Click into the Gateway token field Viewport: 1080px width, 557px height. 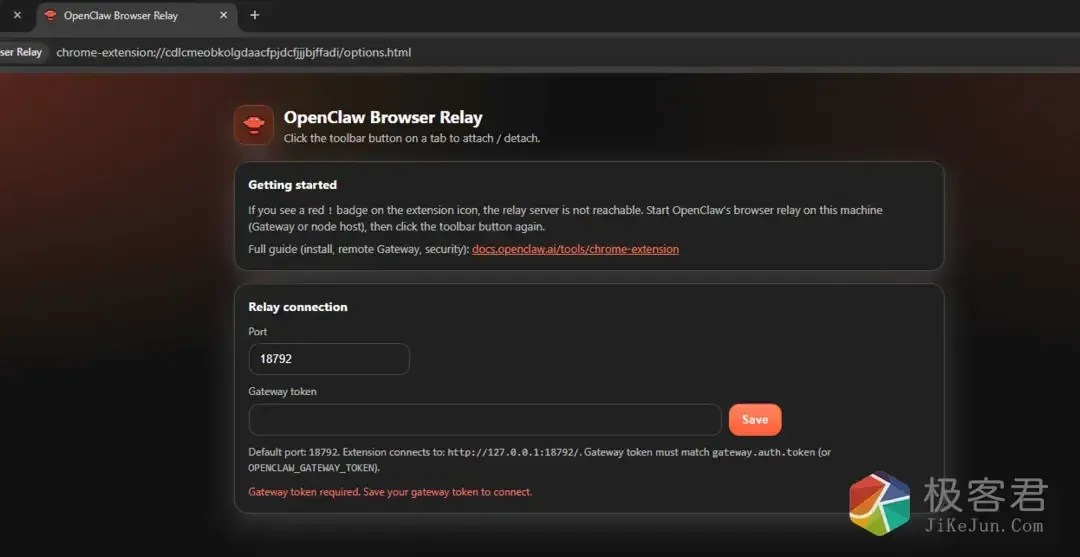[x=485, y=419]
